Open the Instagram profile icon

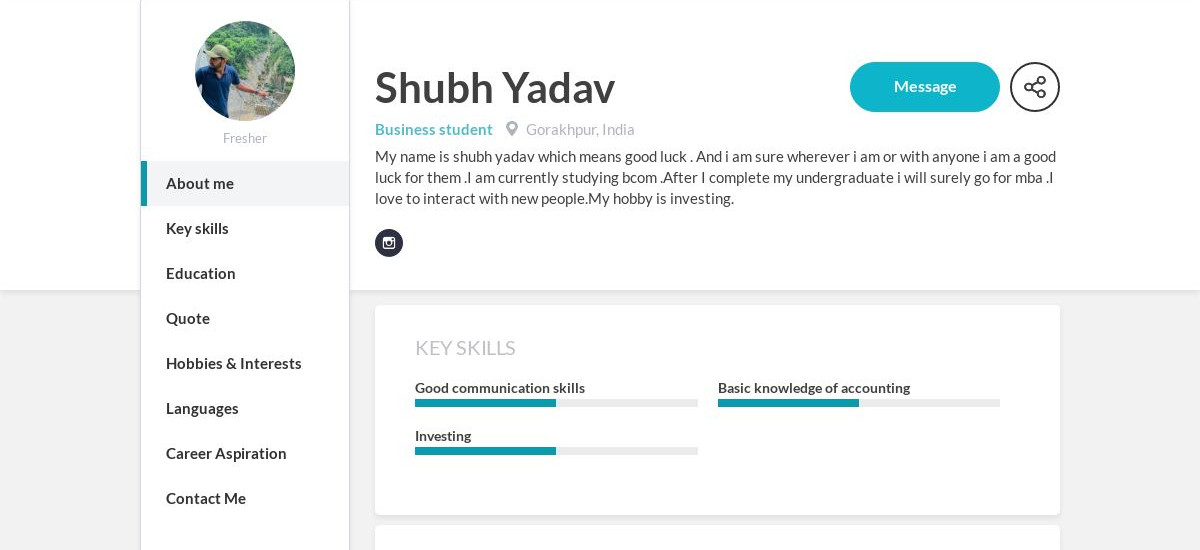coord(389,243)
